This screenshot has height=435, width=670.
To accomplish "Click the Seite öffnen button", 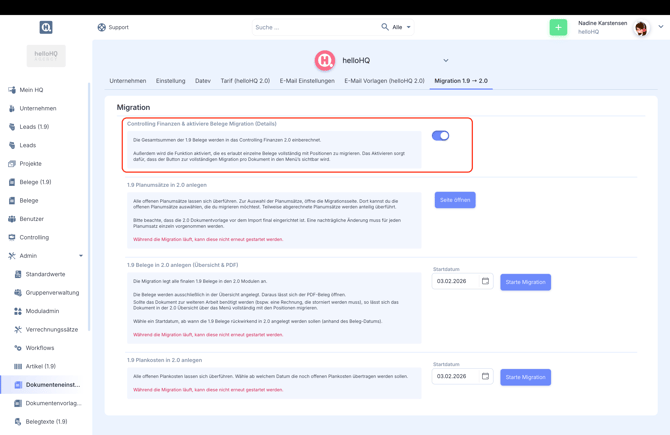I will tap(455, 200).
